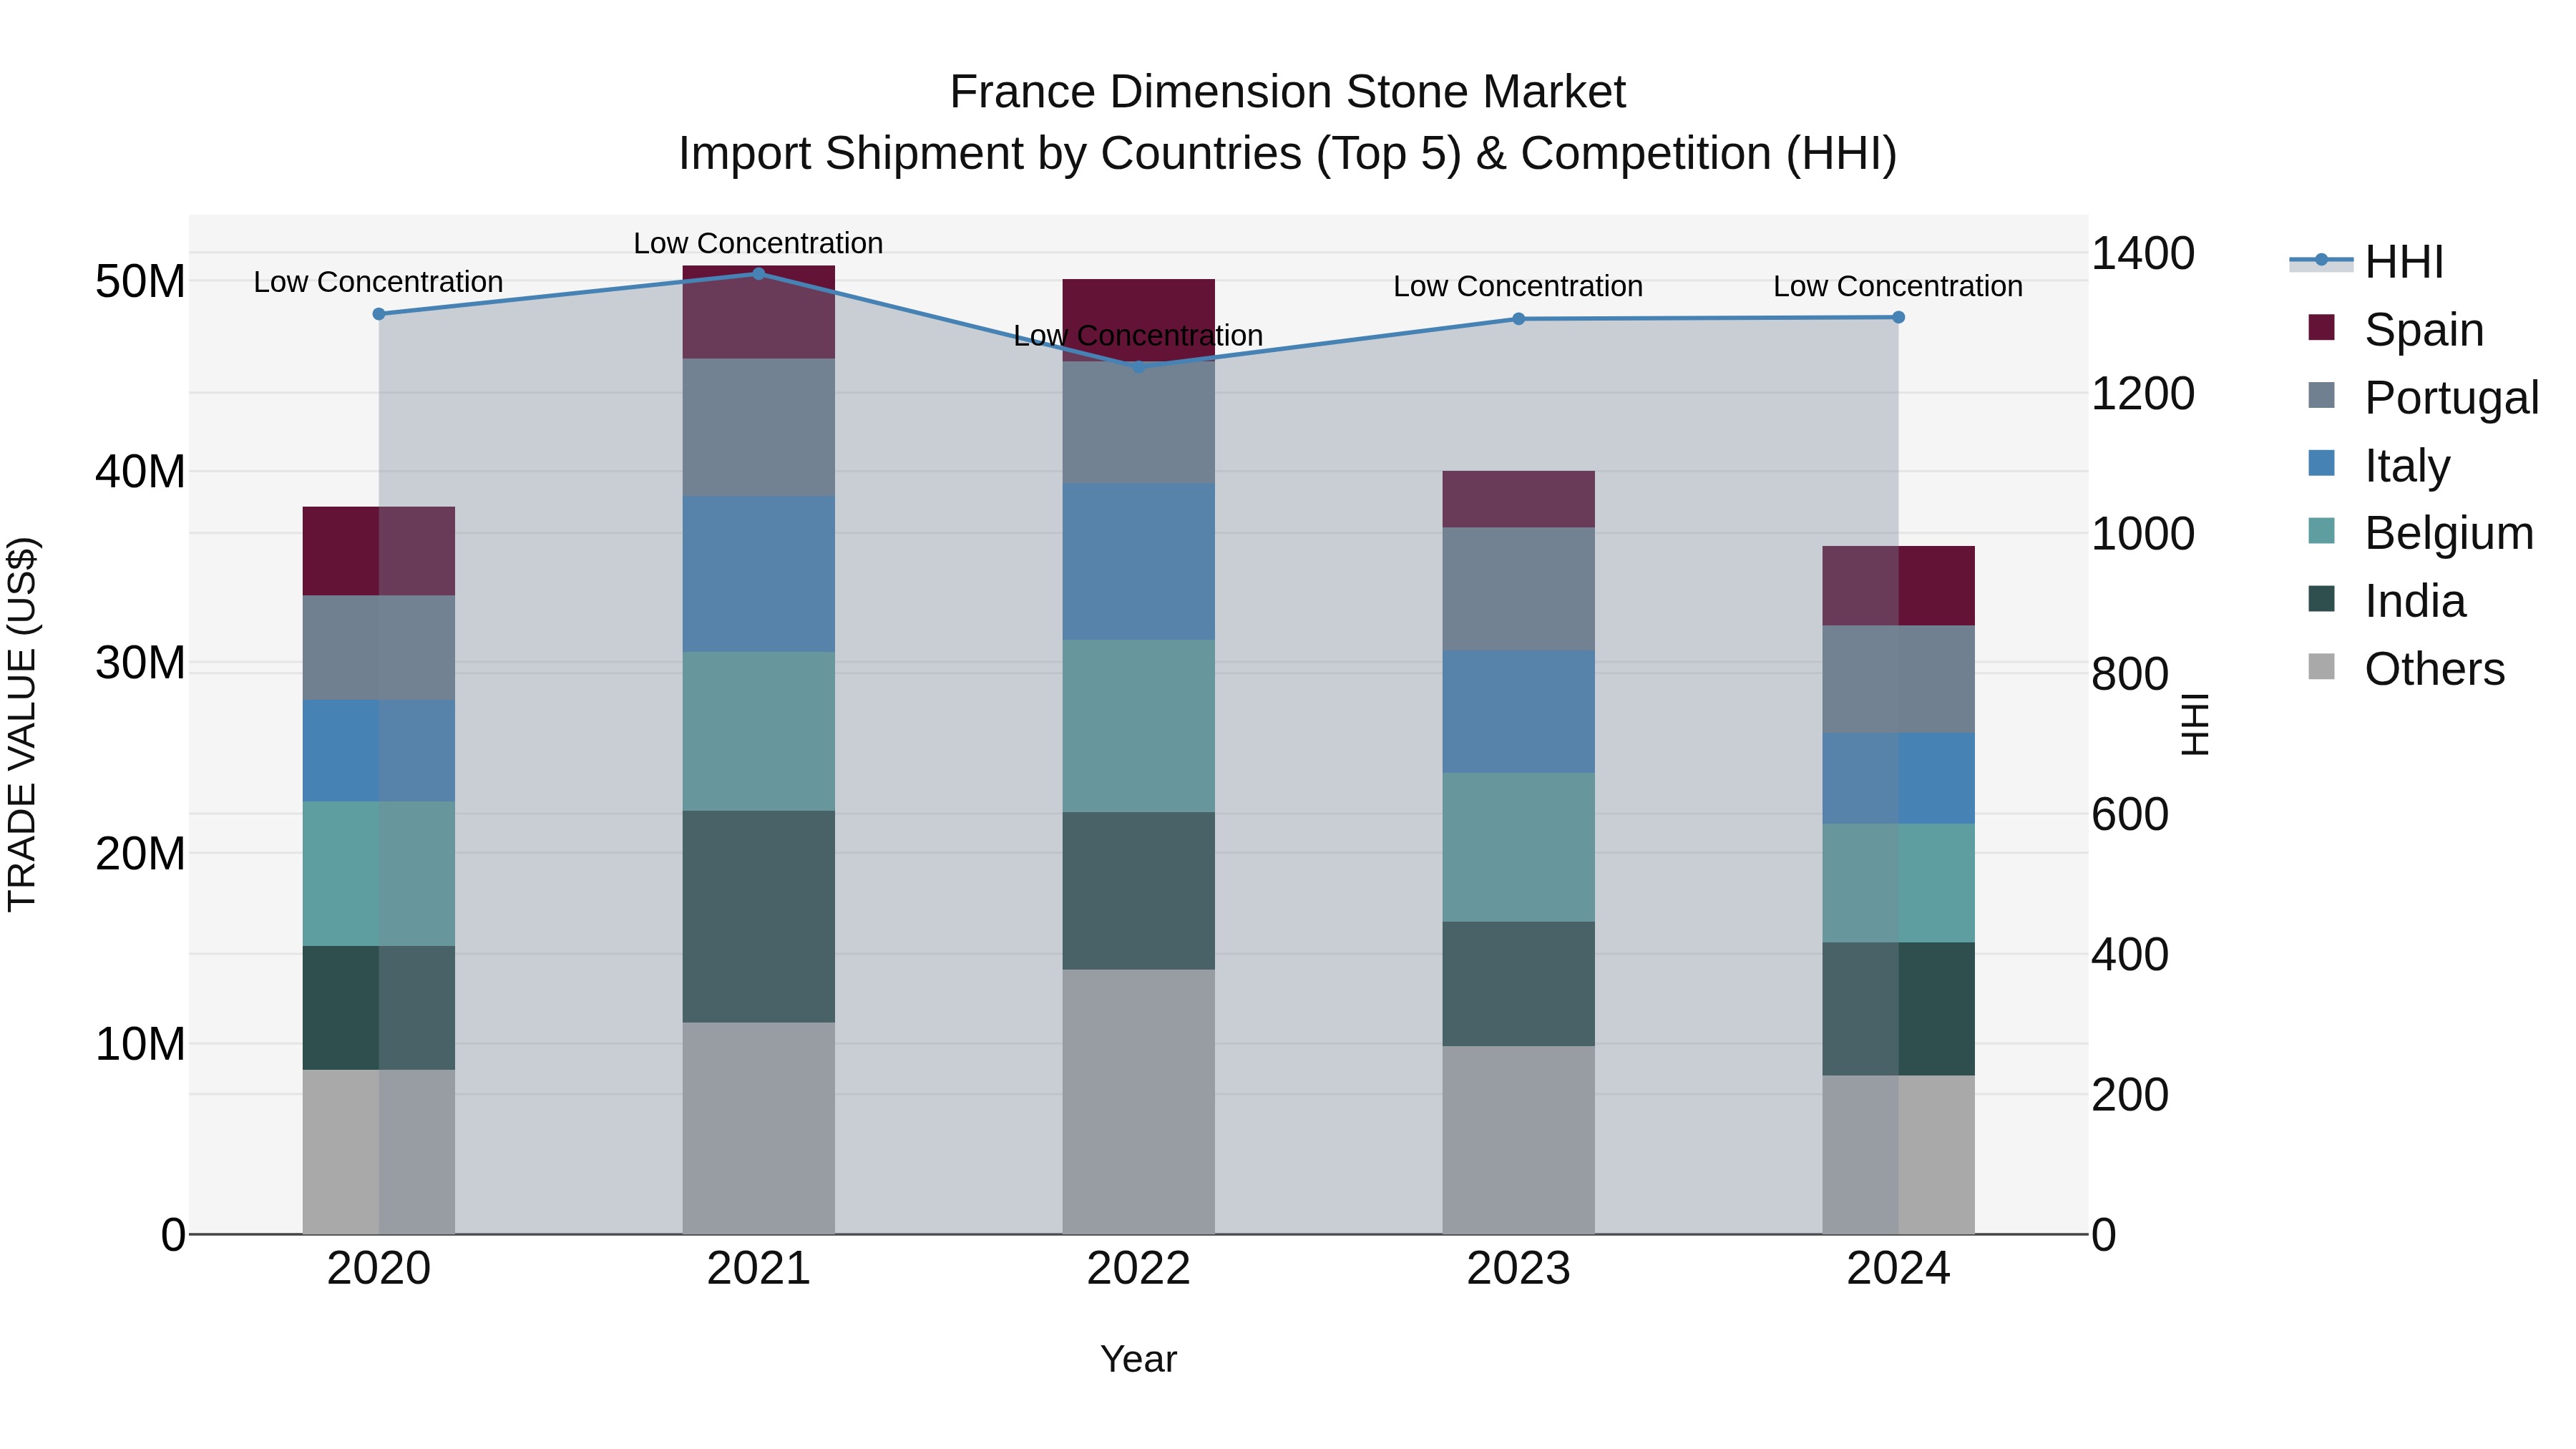Click the 1400 tick on HHI axis
The width and height of the screenshot is (2576, 1449).
[2143, 254]
